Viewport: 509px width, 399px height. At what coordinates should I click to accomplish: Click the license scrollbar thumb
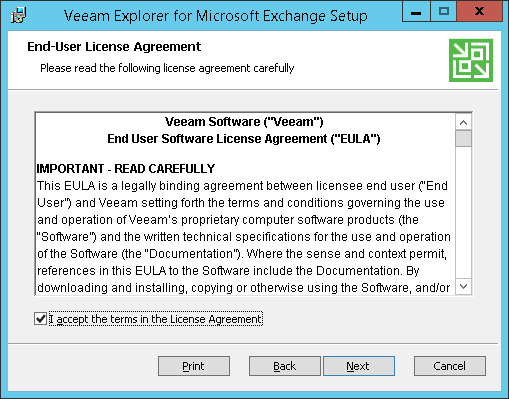click(463, 138)
